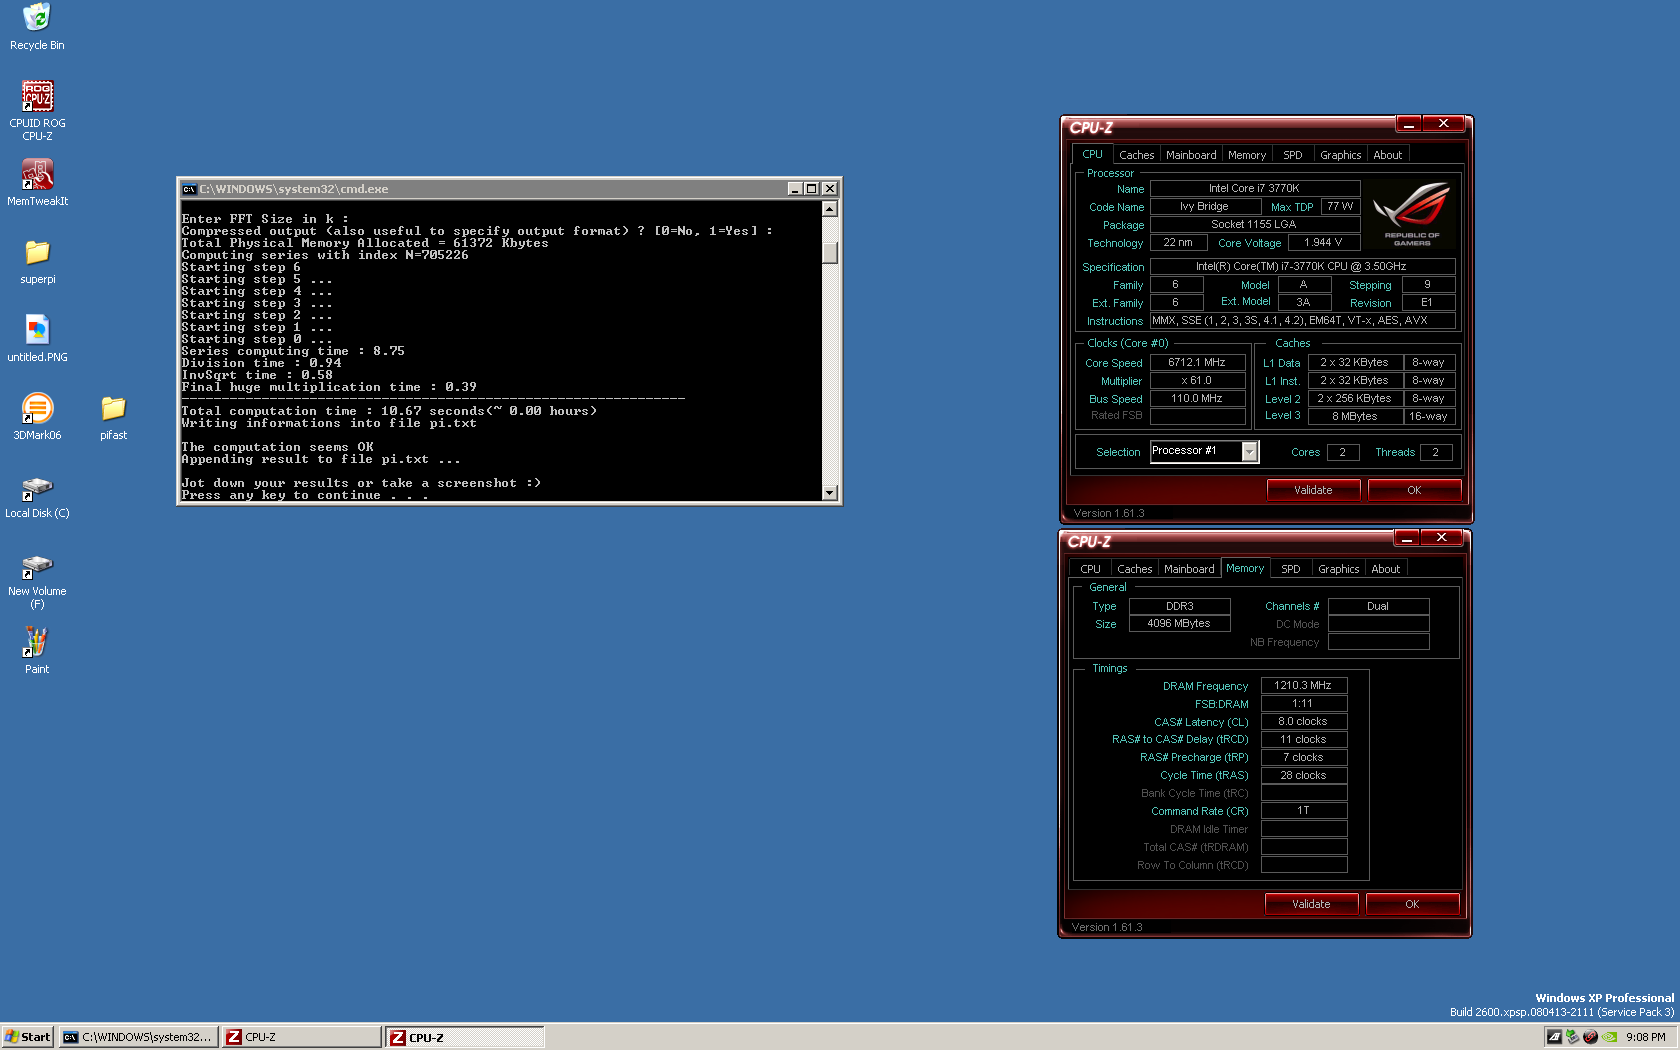Click OK in upper CPU-Z window
Image resolution: width=1680 pixels, height=1050 pixels.
1414,490
